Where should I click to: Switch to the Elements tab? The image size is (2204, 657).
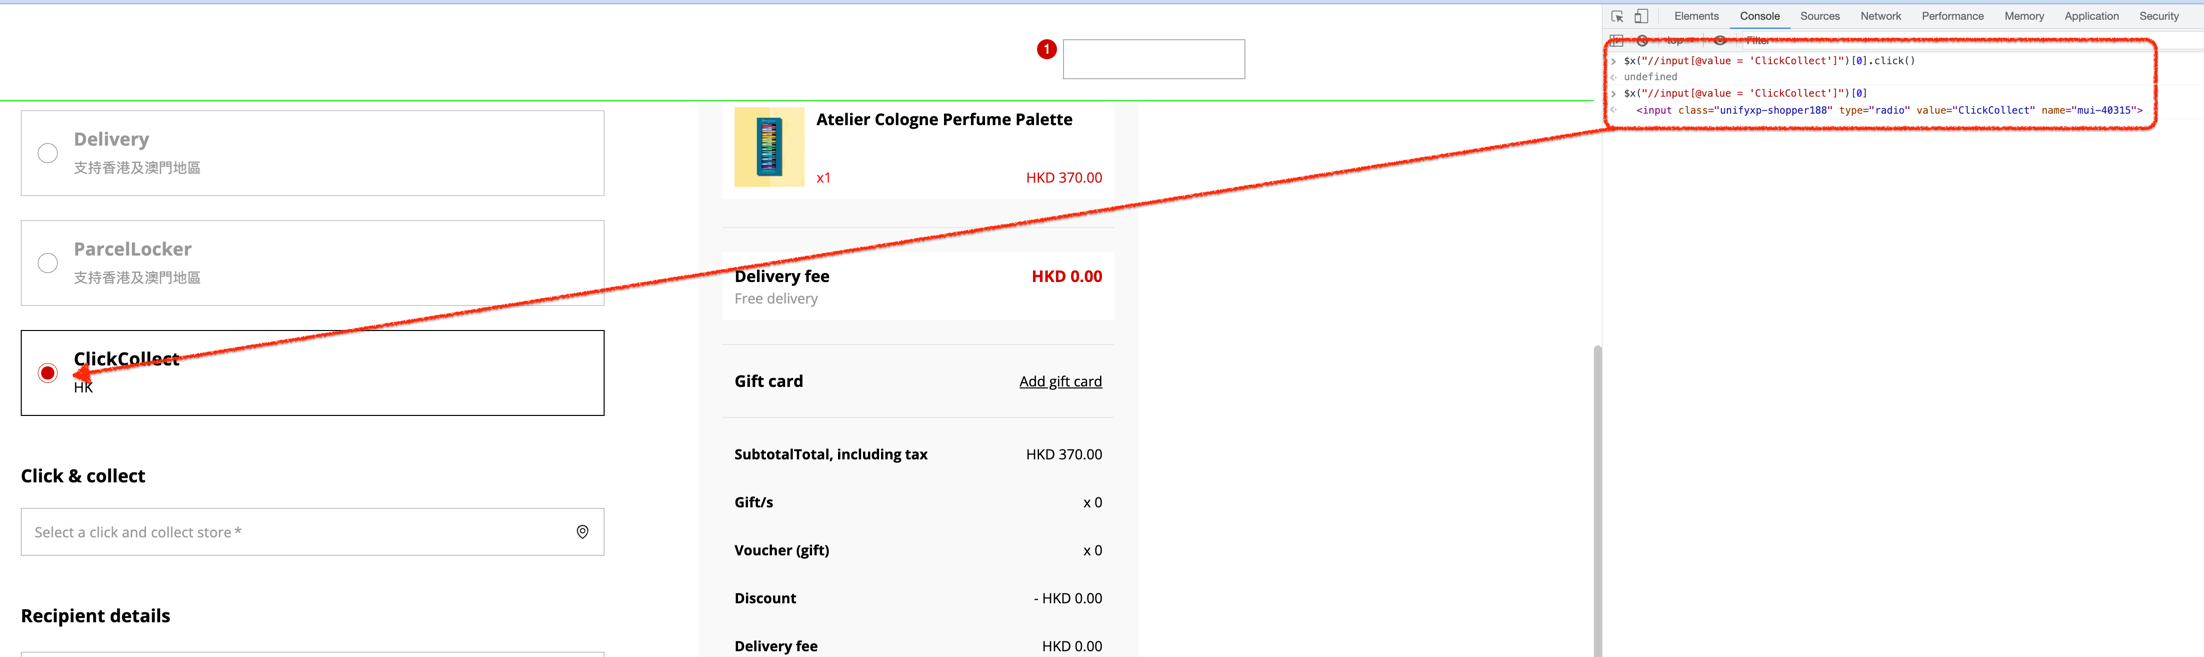1696,16
